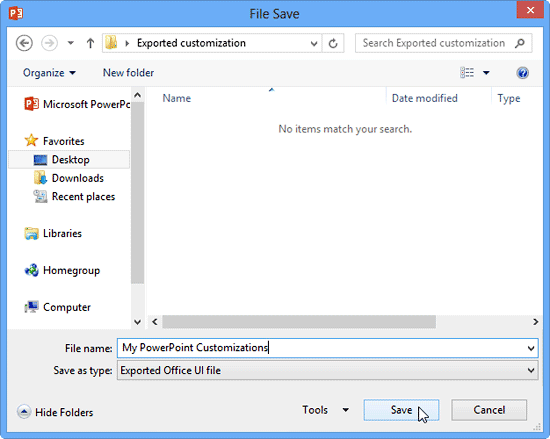The width and height of the screenshot is (550, 439).
Task: Click the Forward navigation arrow
Action: pyautogui.click(x=49, y=43)
